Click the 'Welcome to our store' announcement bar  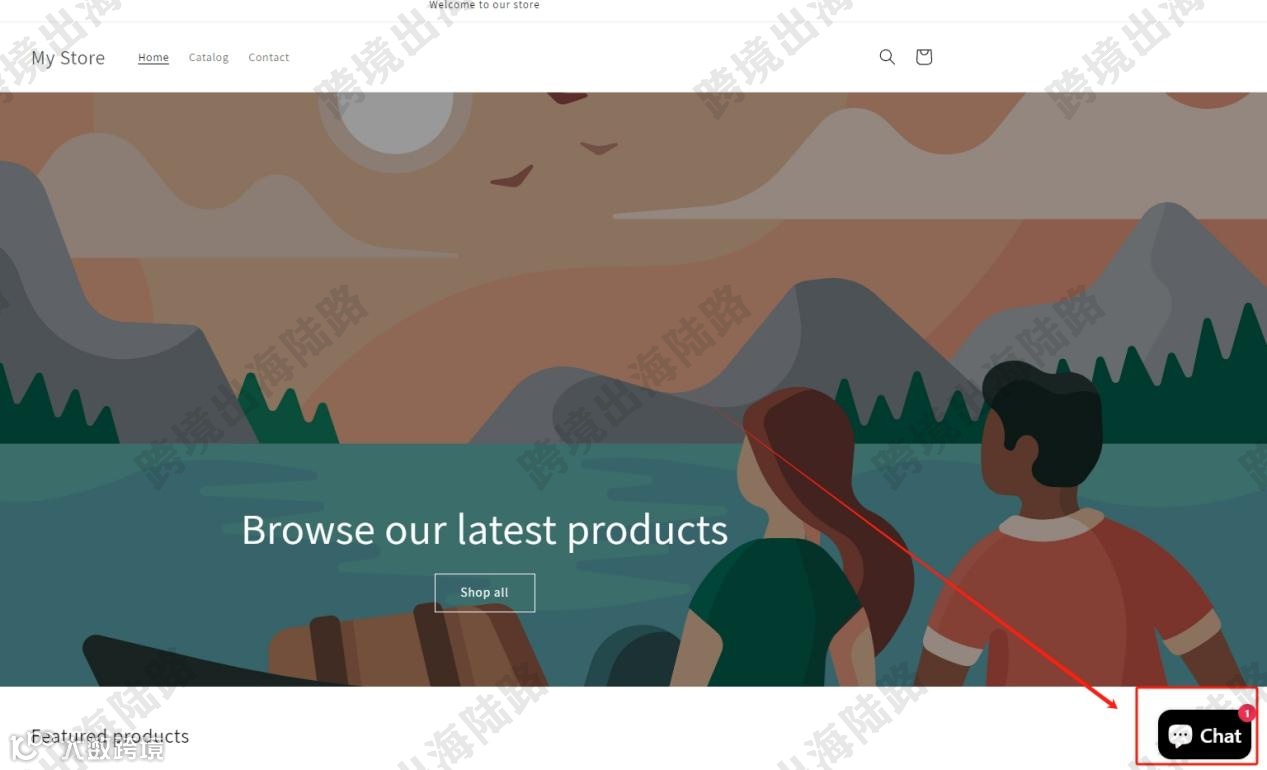485,6
